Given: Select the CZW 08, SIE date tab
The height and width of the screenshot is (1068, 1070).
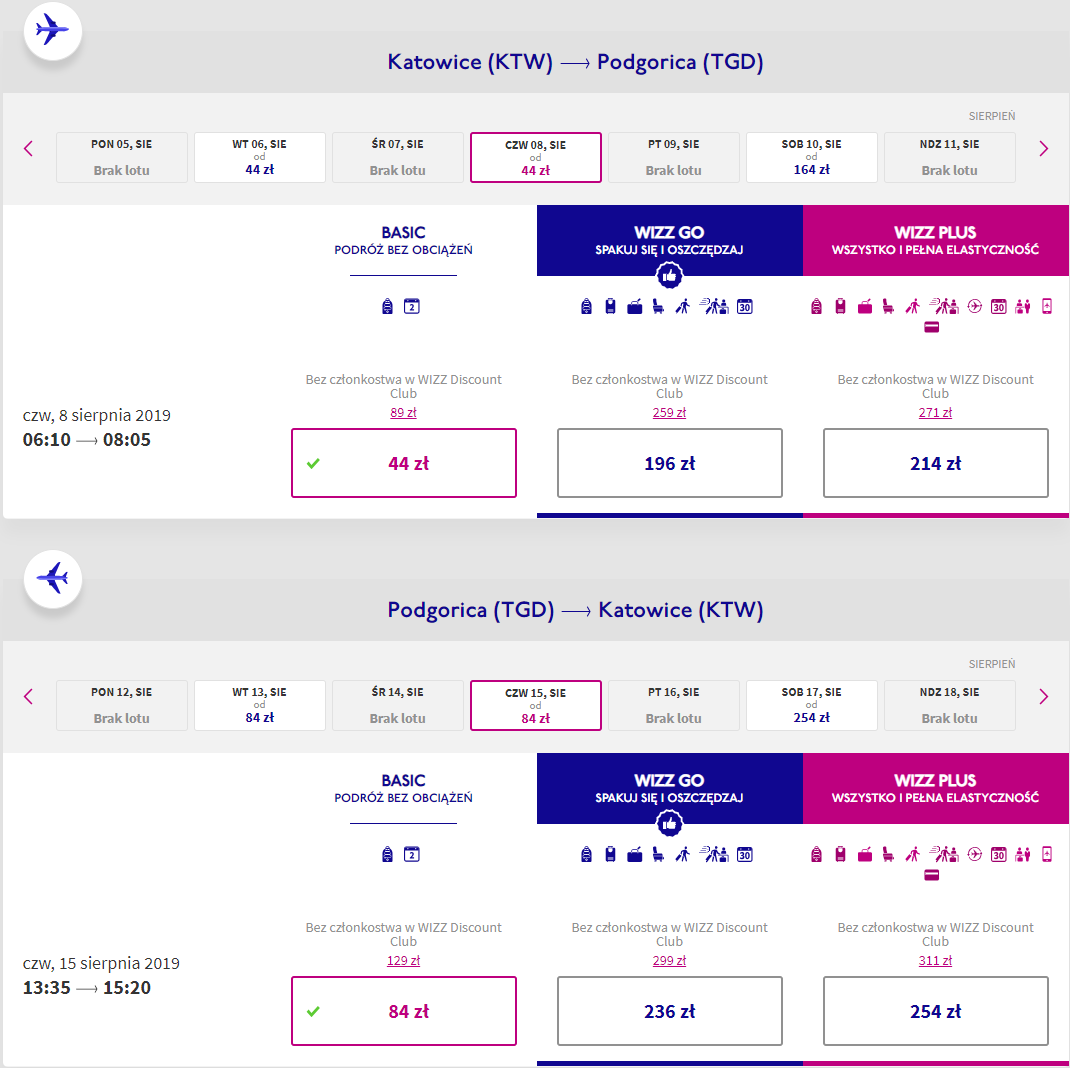Looking at the screenshot, I should pos(536,158).
